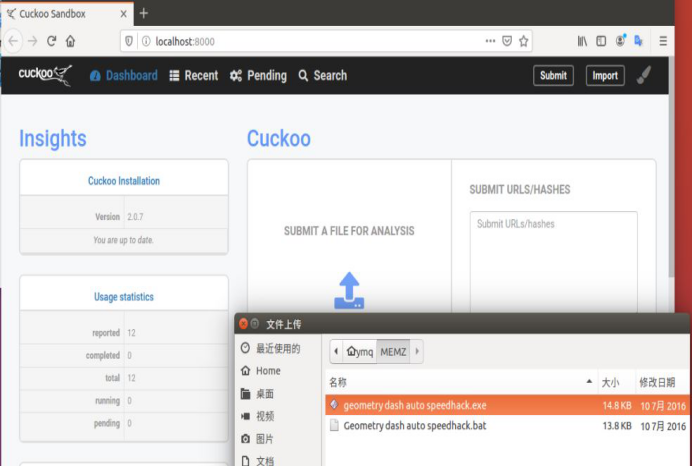Open the Firefox hamburger menu
692x466 pixels.
coord(663,41)
